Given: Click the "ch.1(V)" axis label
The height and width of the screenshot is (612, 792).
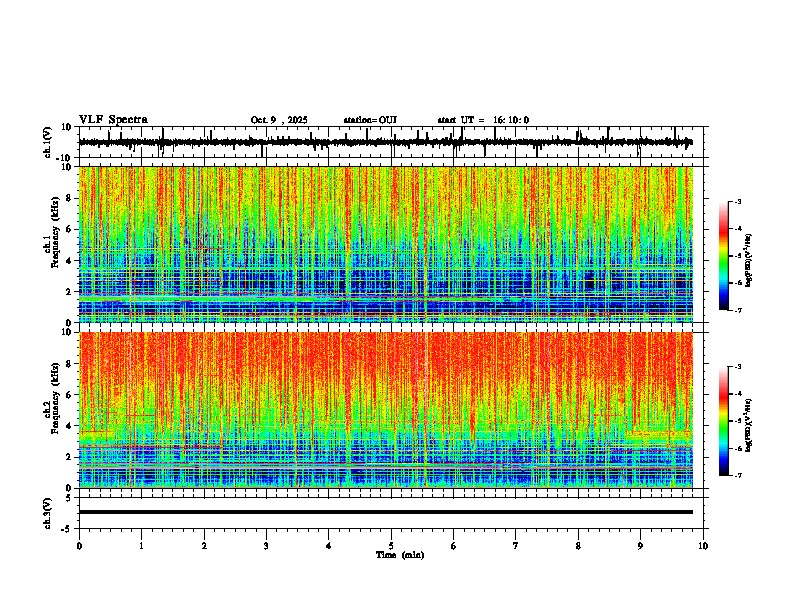Looking at the screenshot, I should [48, 142].
